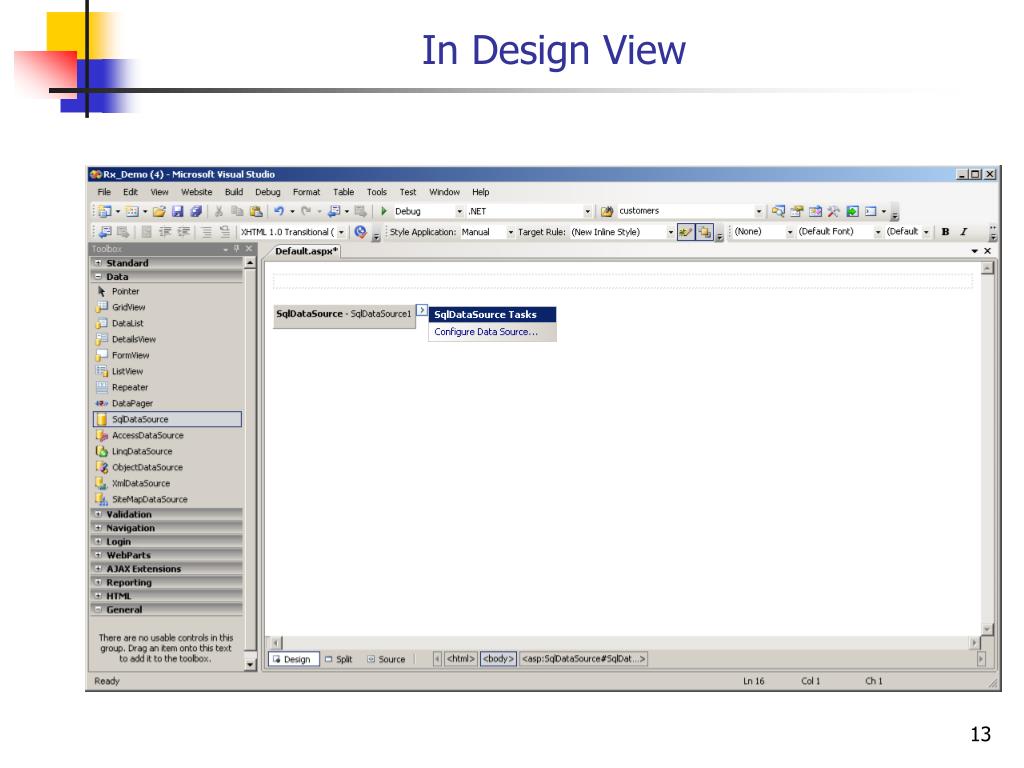Screen dimensions: 1024x768
Task: Open the Website menu
Action: (x=197, y=192)
